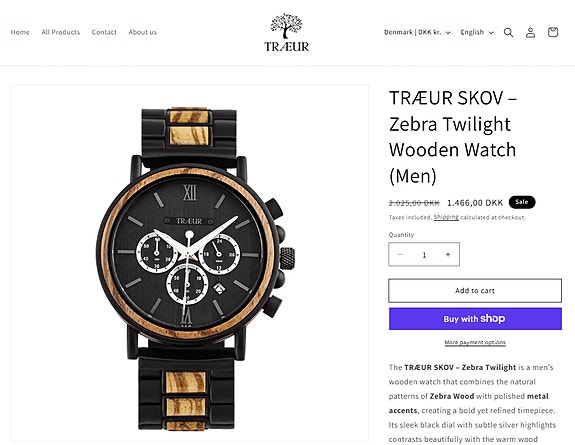Expand the Denmark | DKK kr. country selector
Screen dimensions: 575x445
coord(417,32)
